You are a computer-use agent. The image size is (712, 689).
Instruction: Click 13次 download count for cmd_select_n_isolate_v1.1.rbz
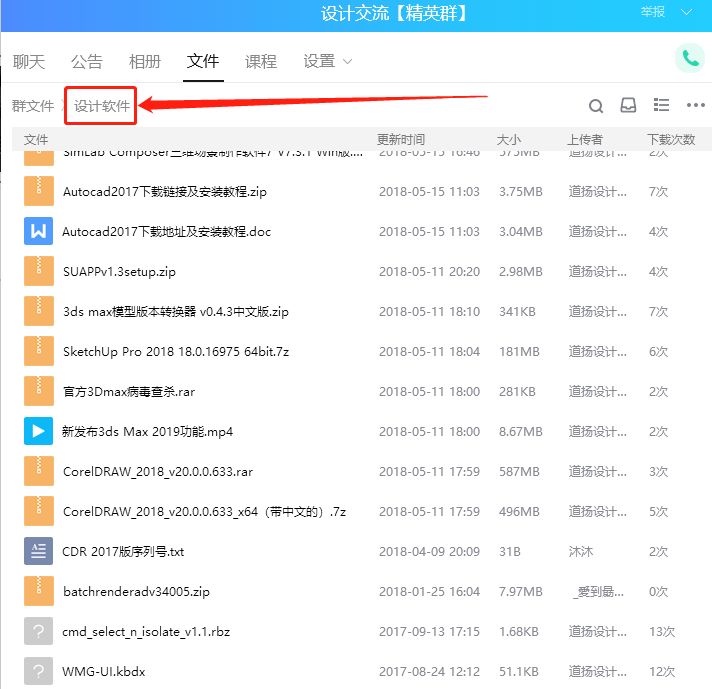click(662, 631)
